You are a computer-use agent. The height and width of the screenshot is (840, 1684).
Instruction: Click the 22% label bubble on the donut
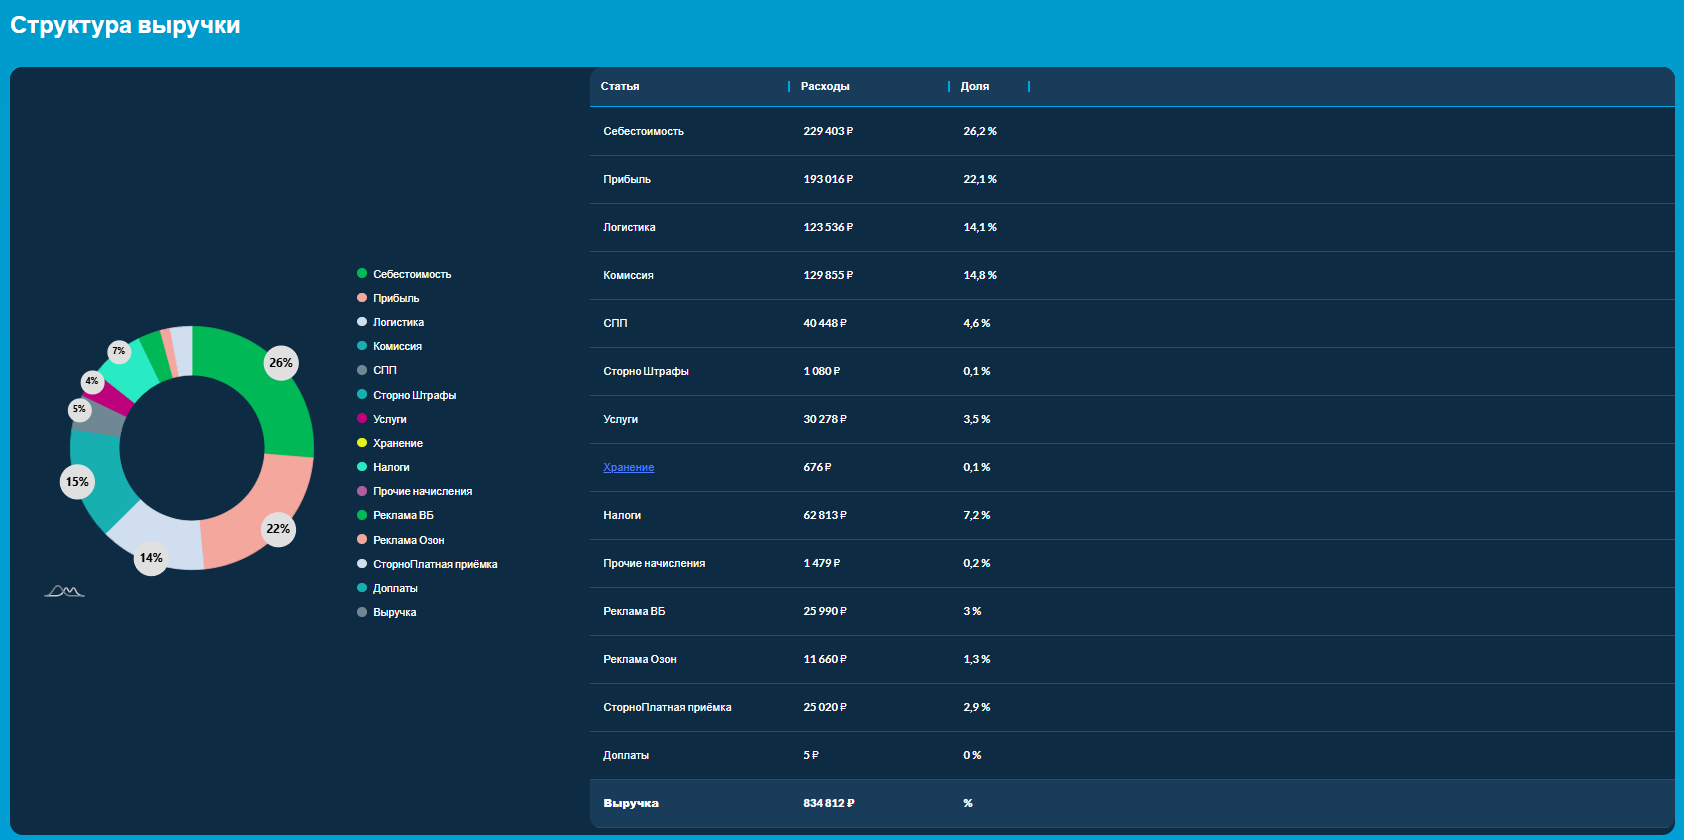[278, 529]
